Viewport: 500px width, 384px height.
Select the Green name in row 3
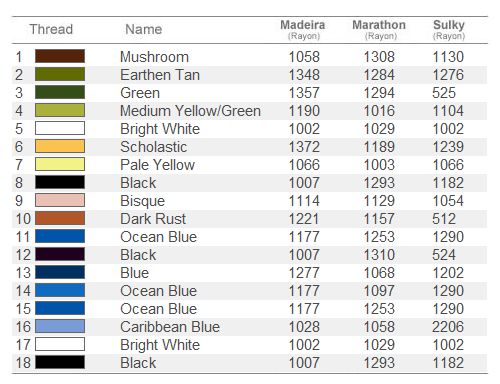pyautogui.click(x=140, y=93)
